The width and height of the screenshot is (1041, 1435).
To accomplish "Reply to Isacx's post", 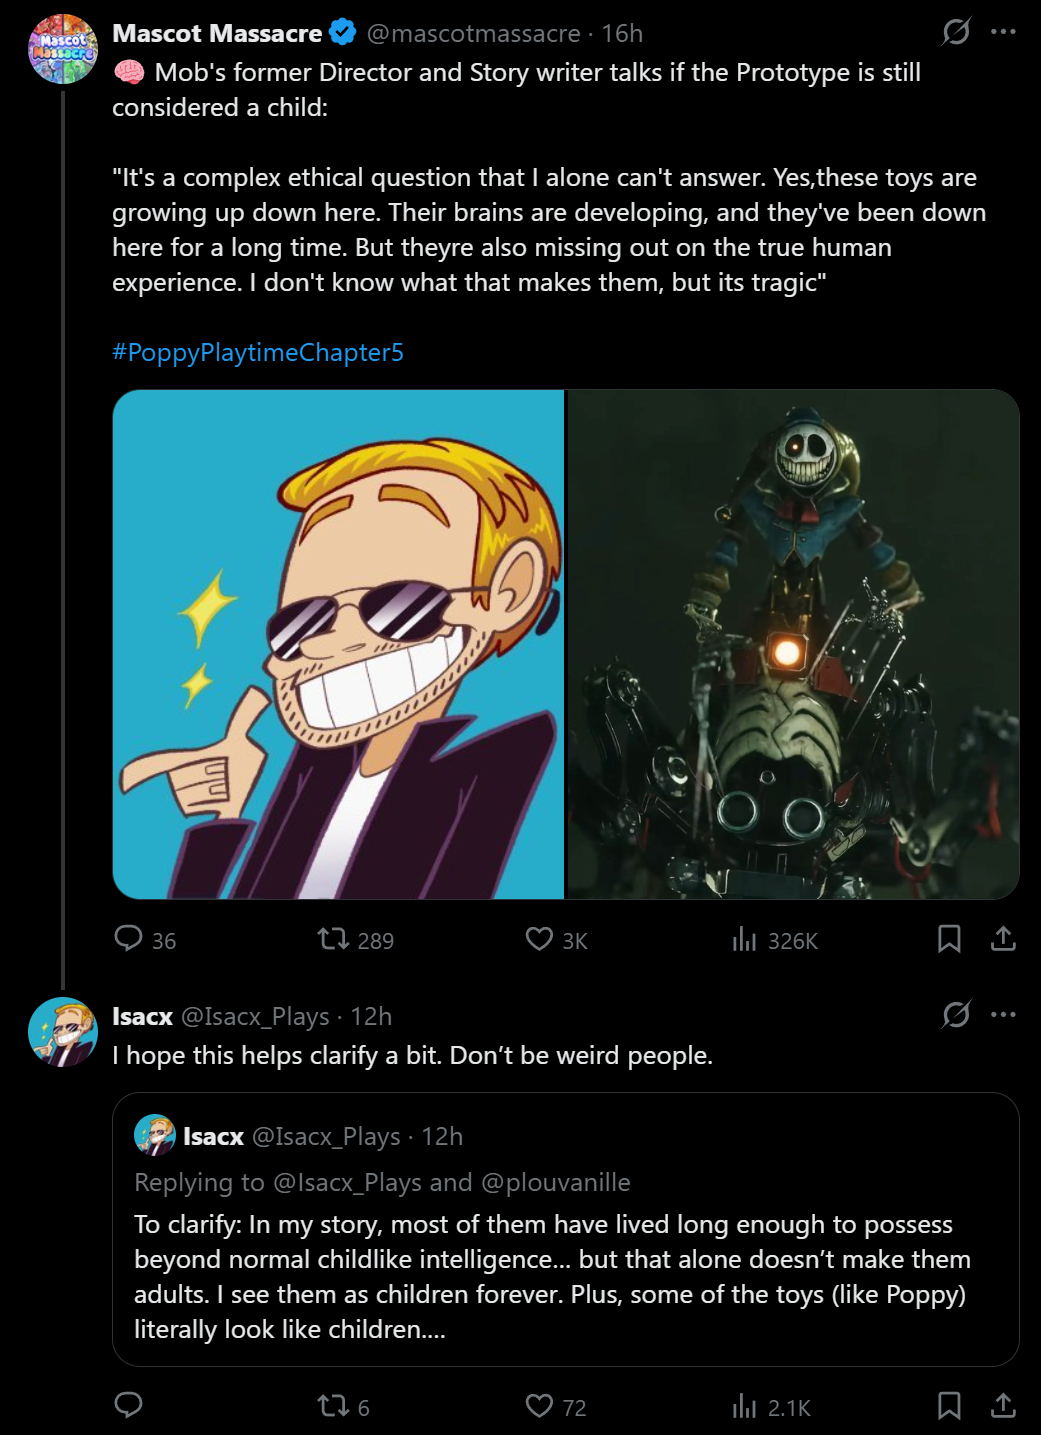I will click(x=129, y=1406).
